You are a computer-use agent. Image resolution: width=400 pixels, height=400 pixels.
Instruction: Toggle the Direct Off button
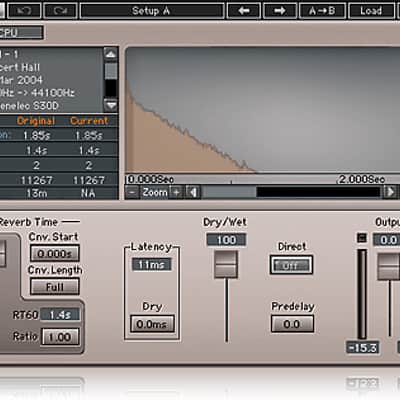(x=291, y=266)
